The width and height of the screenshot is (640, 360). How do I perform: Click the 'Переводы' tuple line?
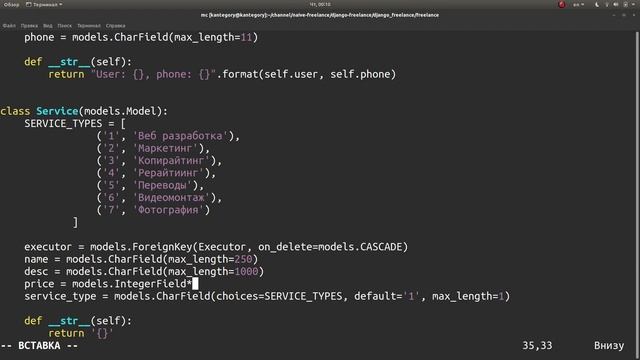pyautogui.click(x=150, y=185)
